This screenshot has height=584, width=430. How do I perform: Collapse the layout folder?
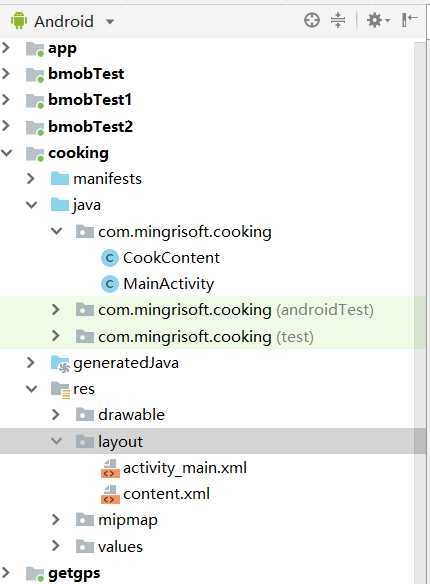[57, 441]
